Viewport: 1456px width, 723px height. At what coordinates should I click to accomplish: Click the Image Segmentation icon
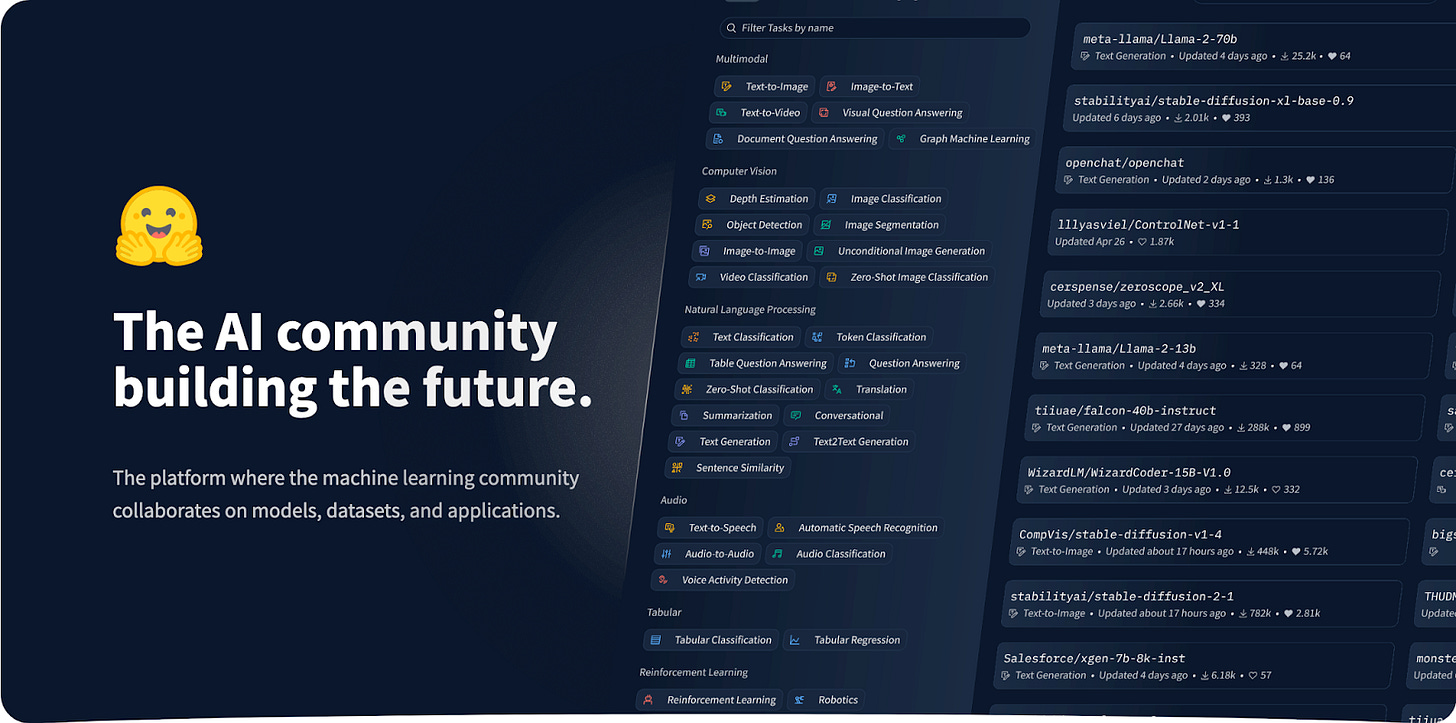pyautogui.click(x=826, y=225)
